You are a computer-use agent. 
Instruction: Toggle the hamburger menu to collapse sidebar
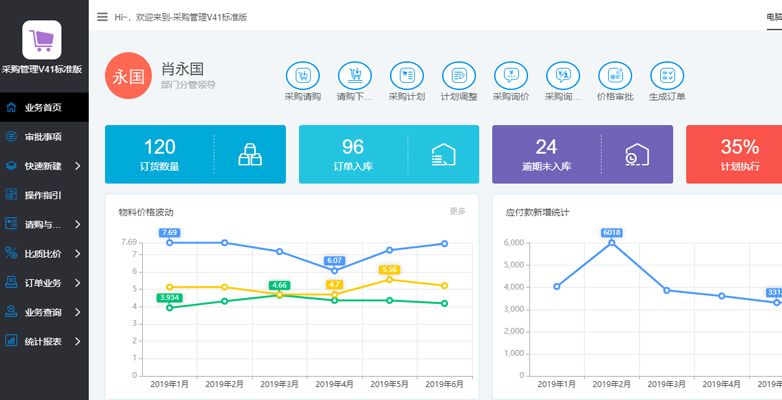click(102, 17)
